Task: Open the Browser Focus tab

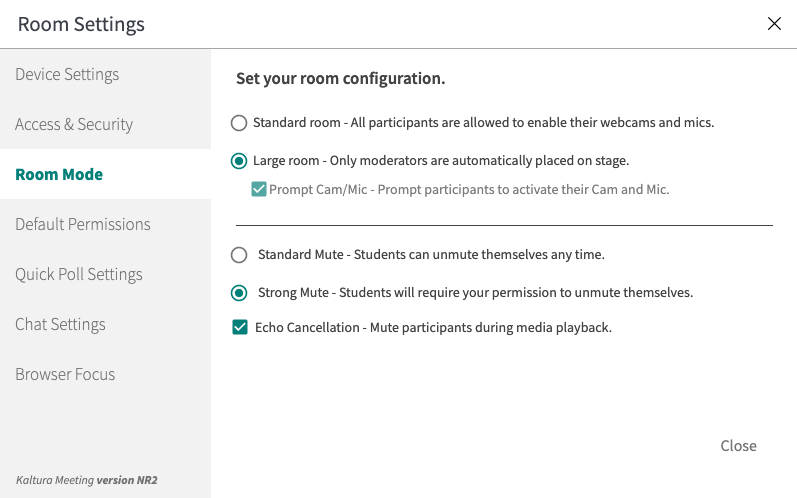Action: 65,375
